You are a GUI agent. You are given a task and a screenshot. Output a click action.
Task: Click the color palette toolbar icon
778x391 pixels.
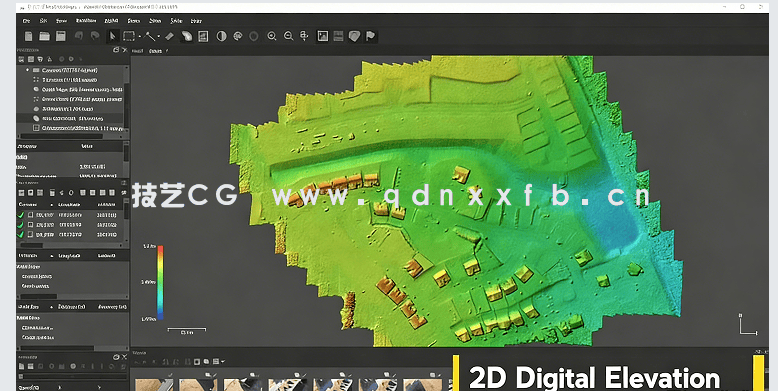coord(238,36)
